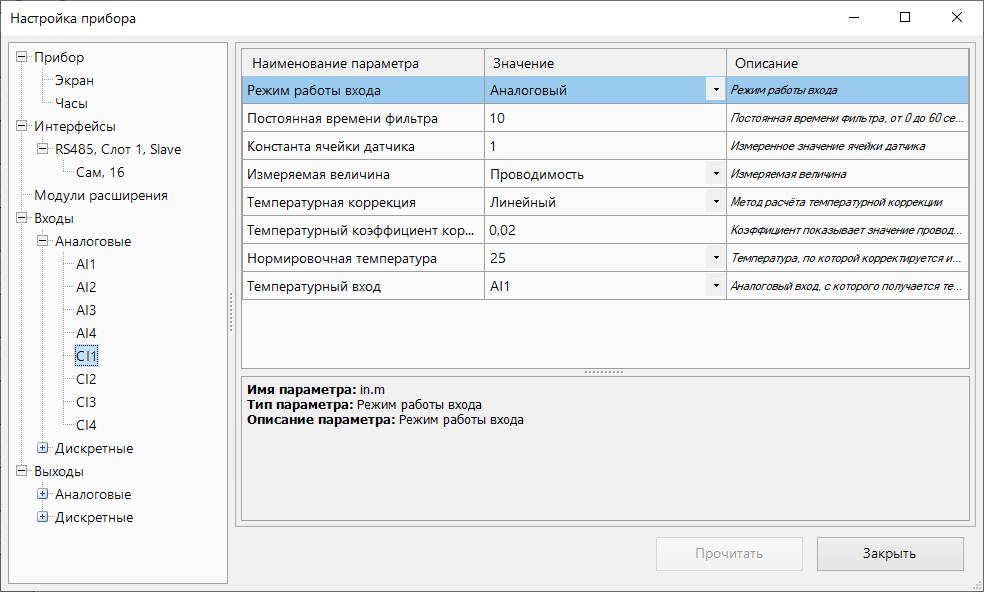Expand the Аналоговые outputs node
Screen dimensions: 984x592
tap(43, 494)
